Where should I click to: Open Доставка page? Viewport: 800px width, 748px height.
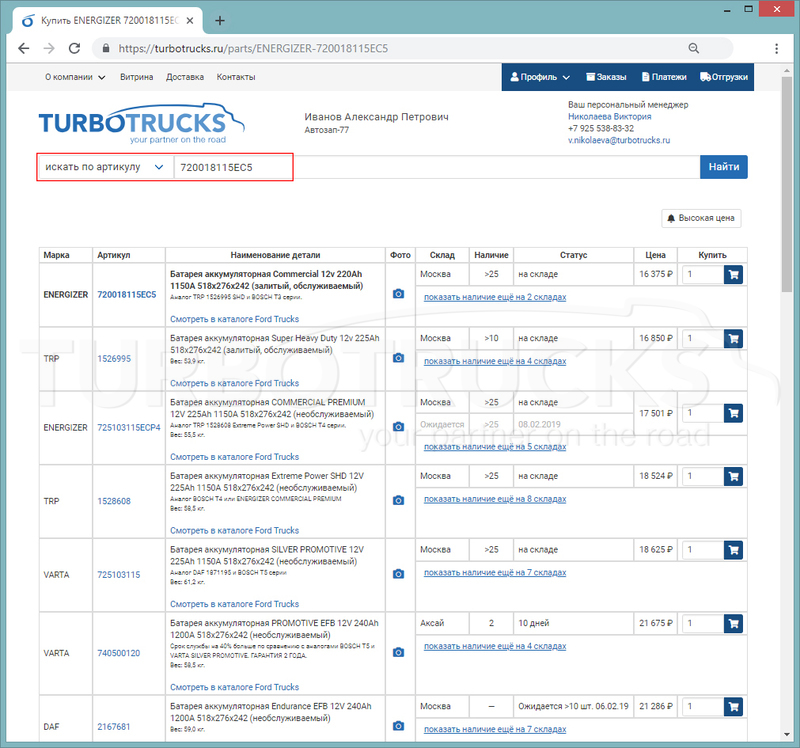pos(185,77)
